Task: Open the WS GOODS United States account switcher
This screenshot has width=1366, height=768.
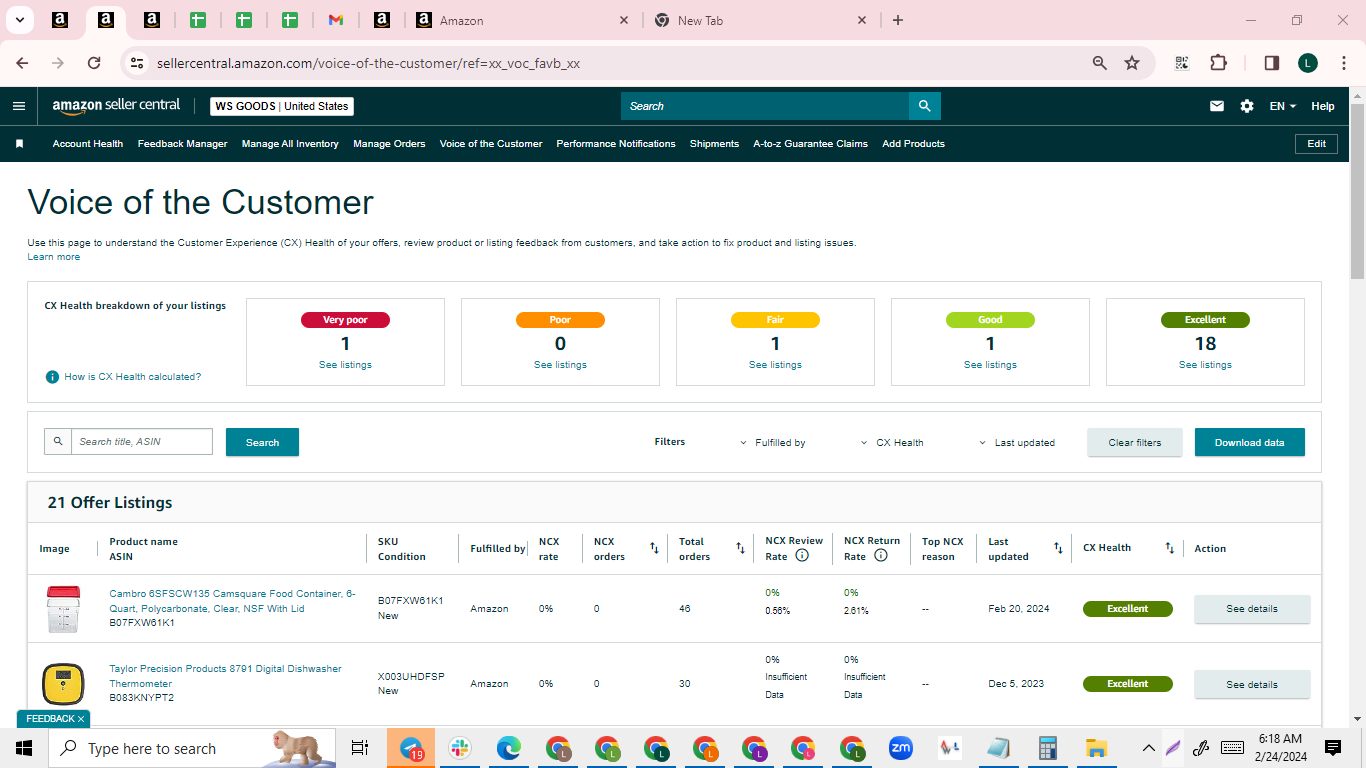Action: [282, 106]
